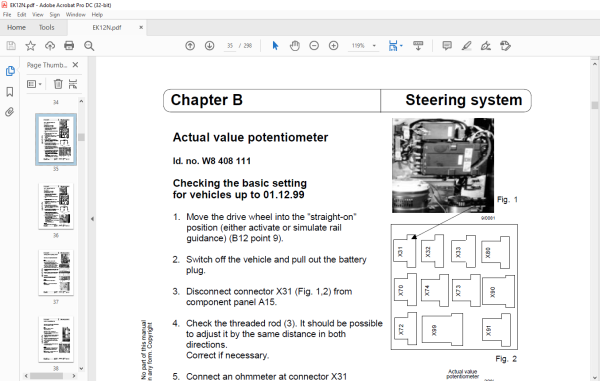
Task: Switch to the Tools tab
Action: click(x=46, y=28)
